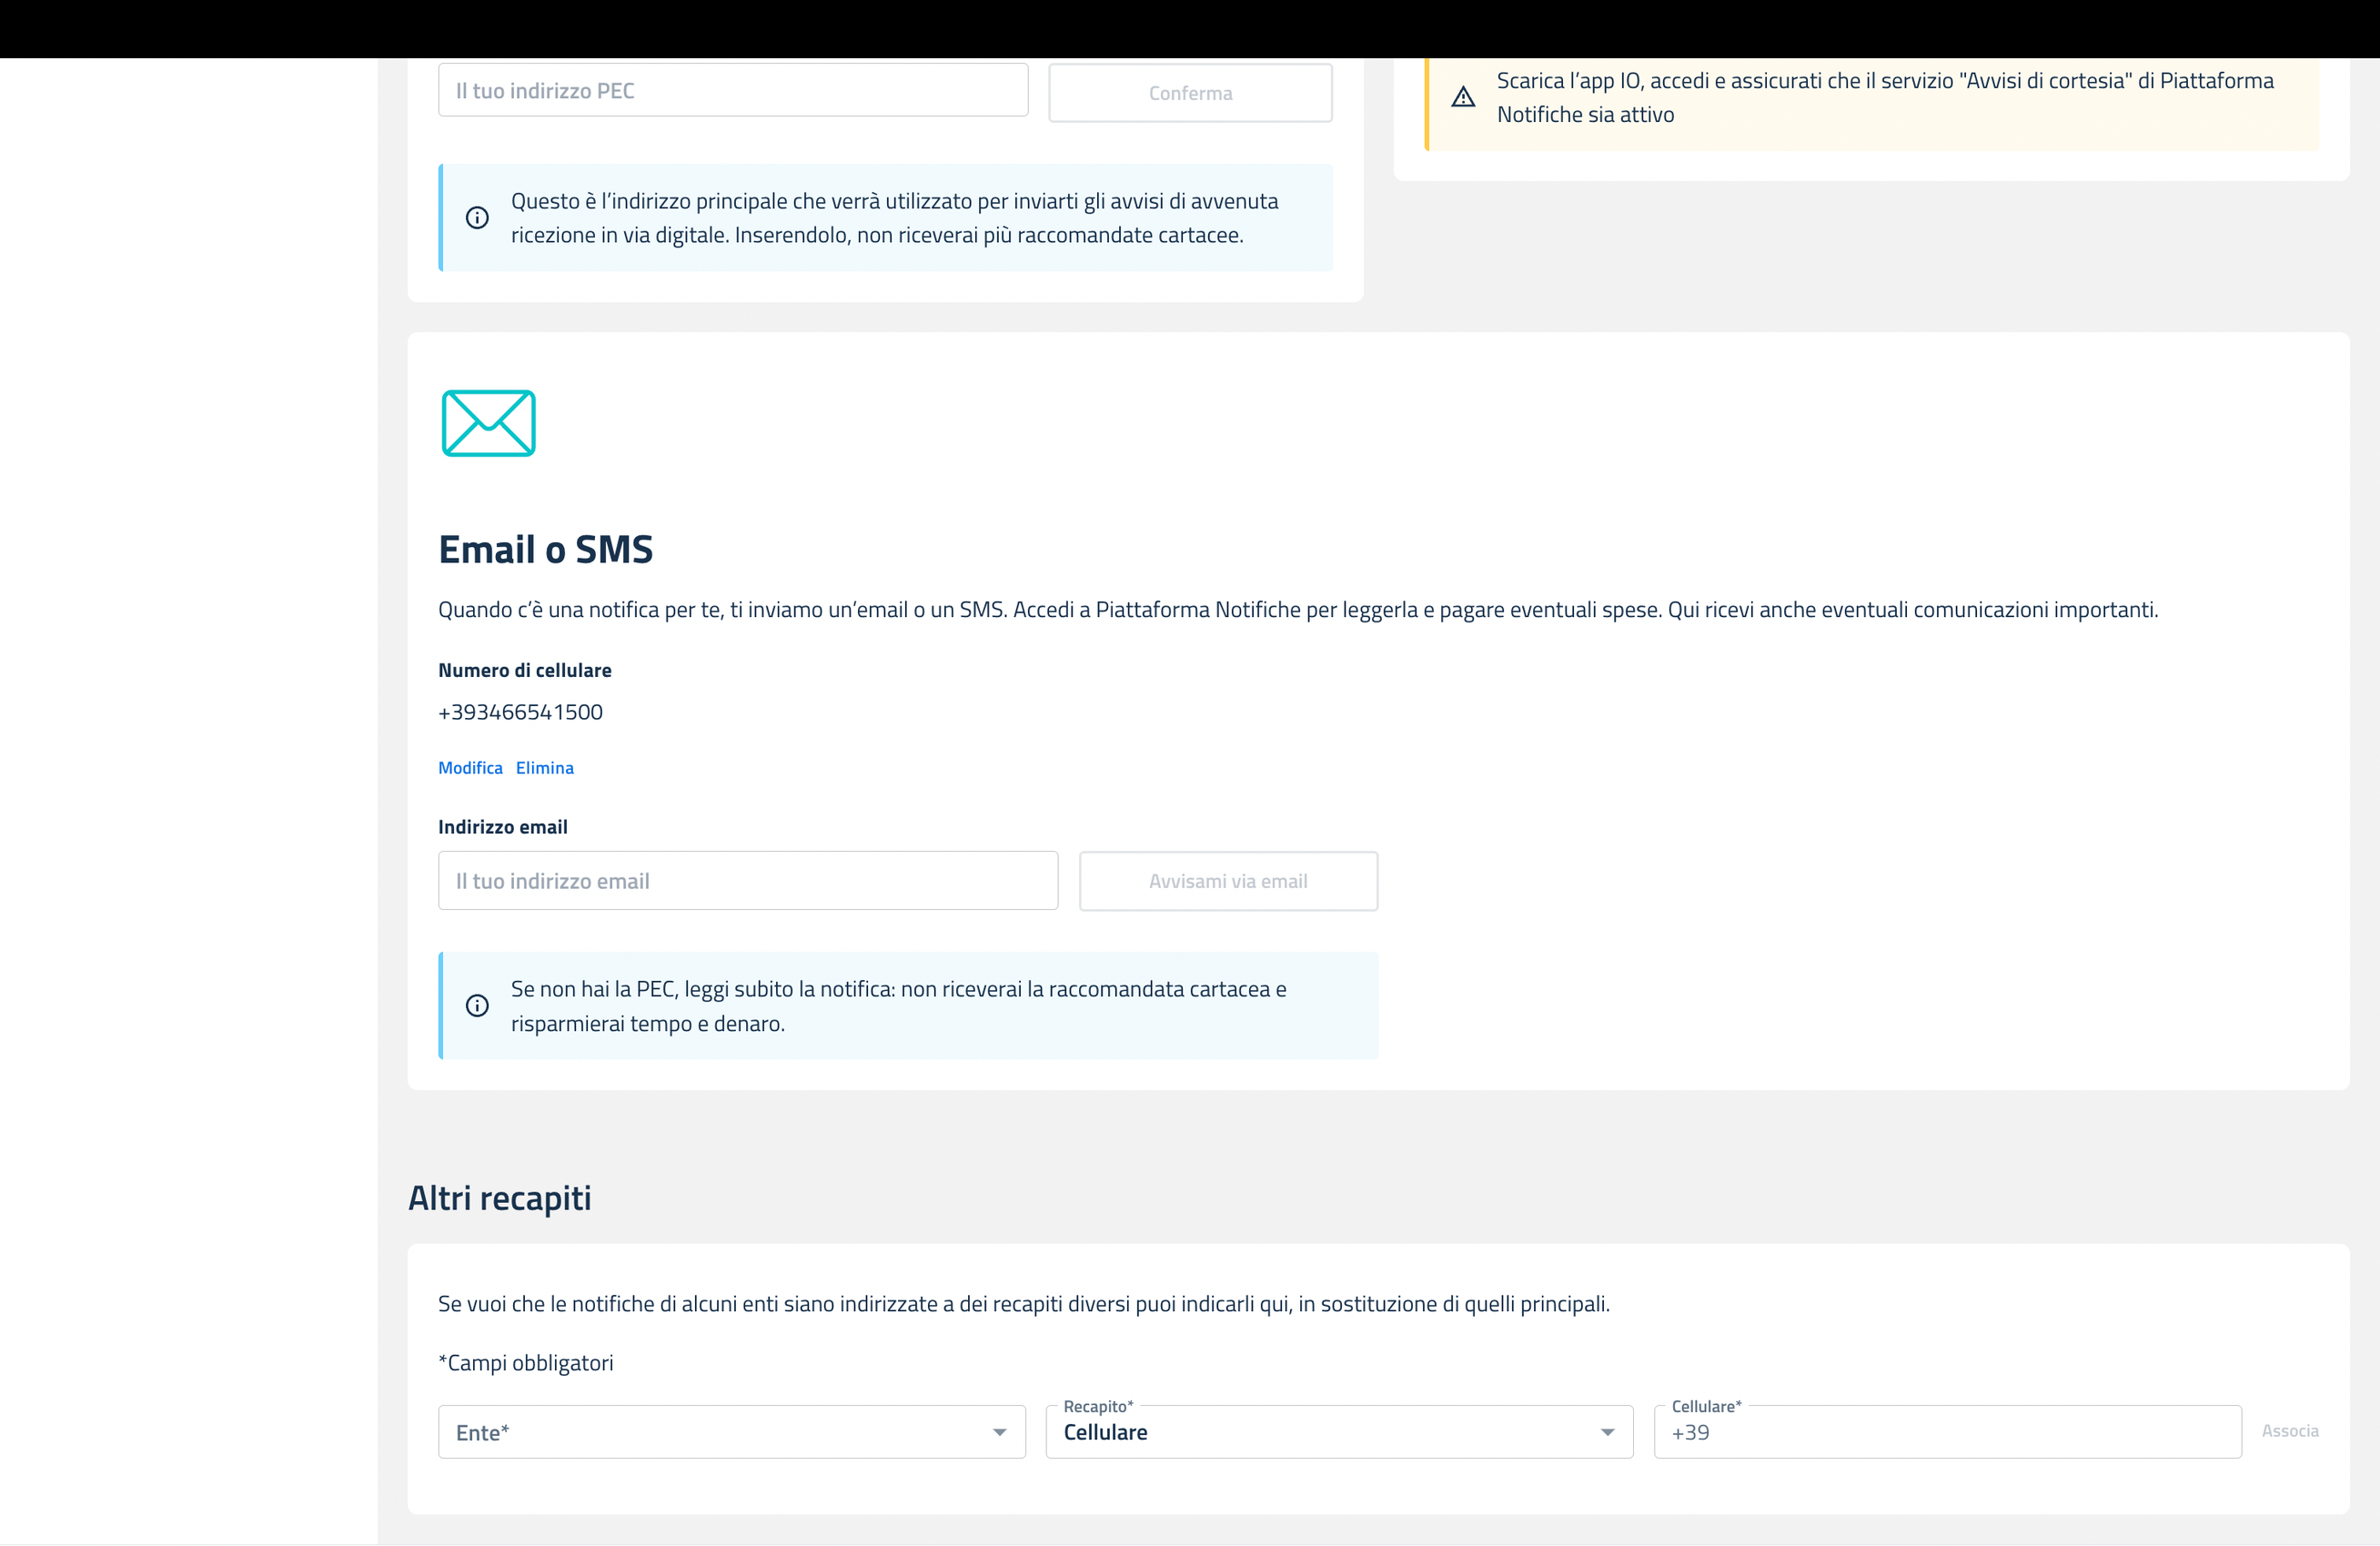The height and width of the screenshot is (1546, 2380).
Task: Click the Campi obbligatori note
Action: pos(526,1363)
